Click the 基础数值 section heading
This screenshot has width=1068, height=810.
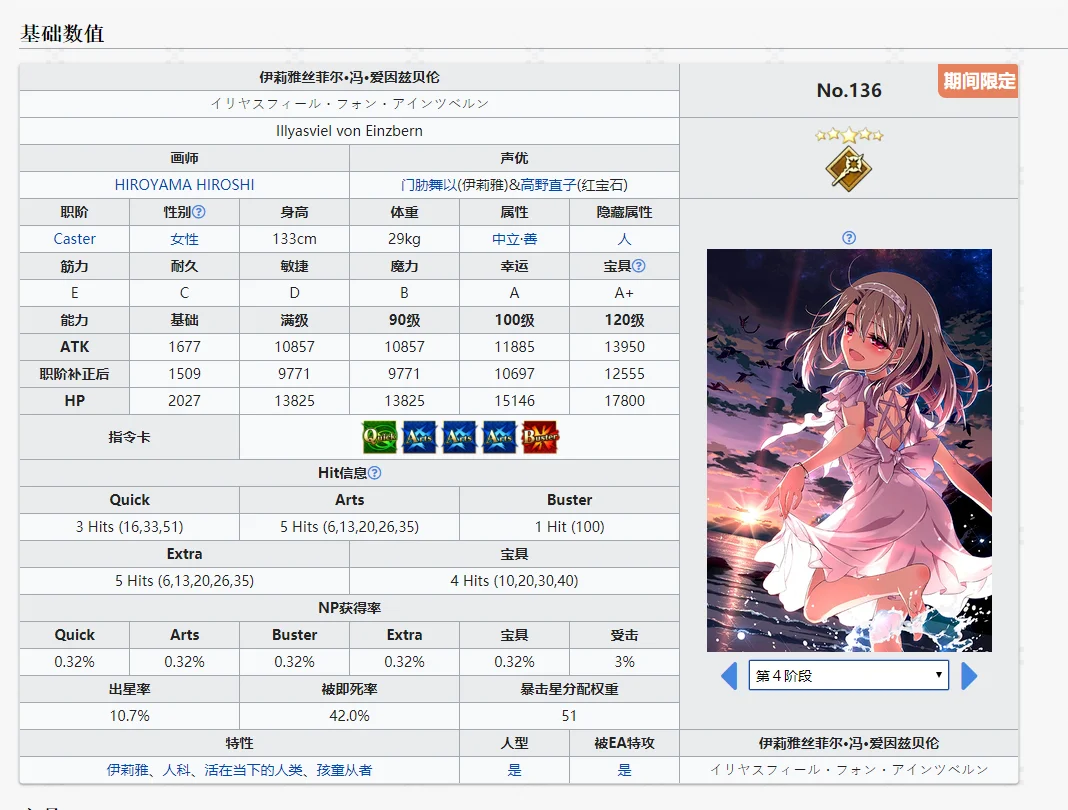click(62, 33)
